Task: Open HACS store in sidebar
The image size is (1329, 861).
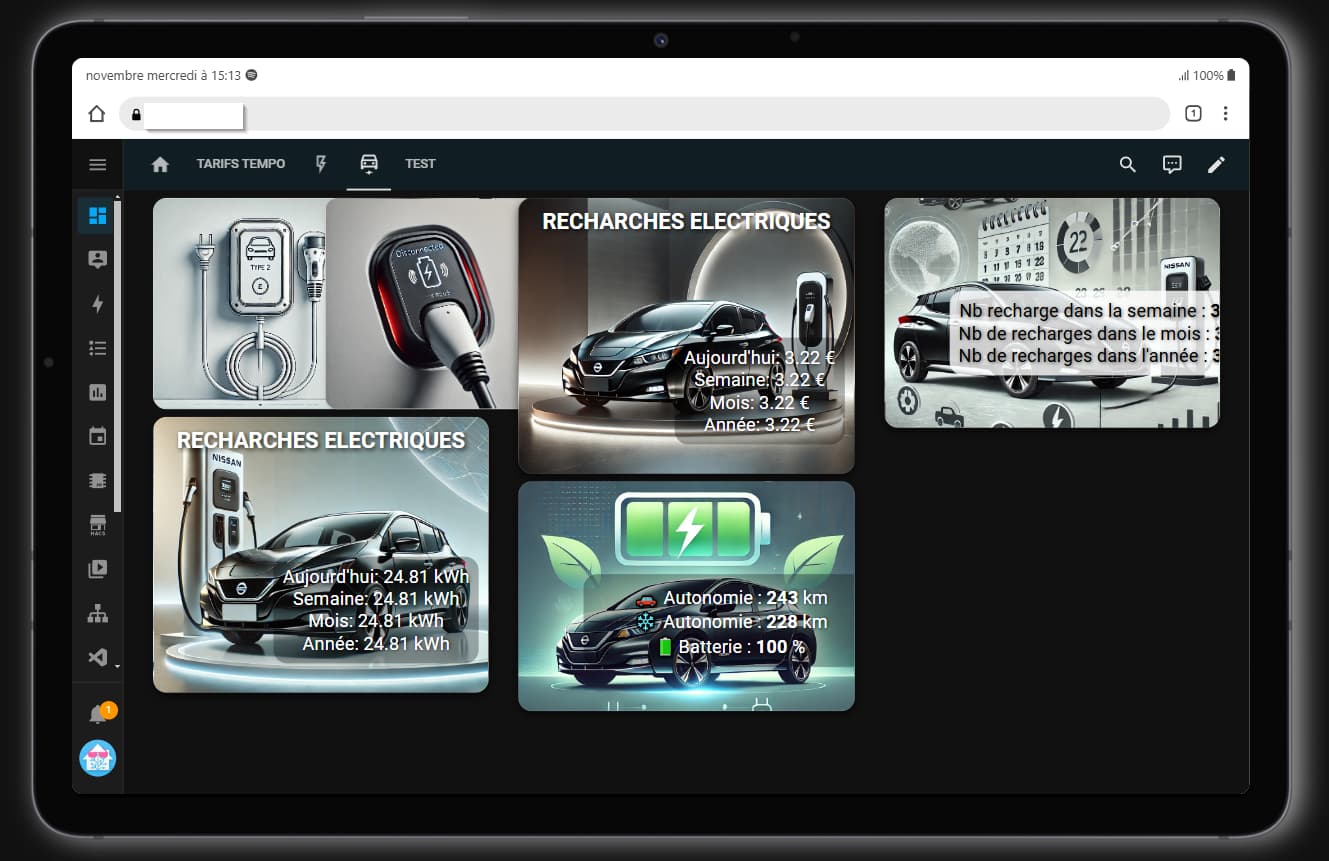Action: click(x=97, y=525)
